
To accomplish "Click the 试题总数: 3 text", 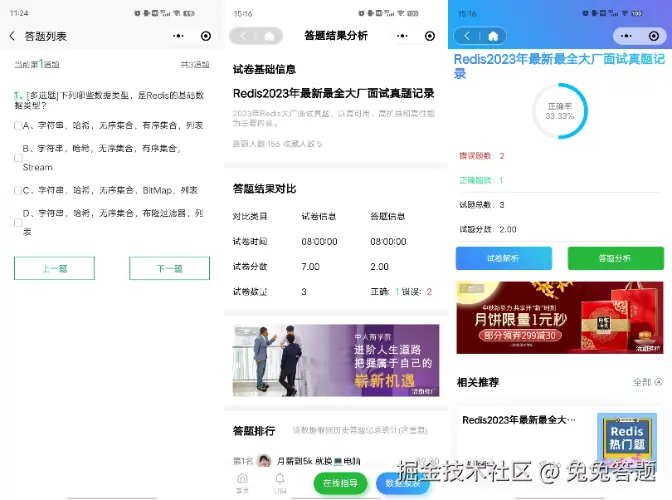I will [x=482, y=205].
